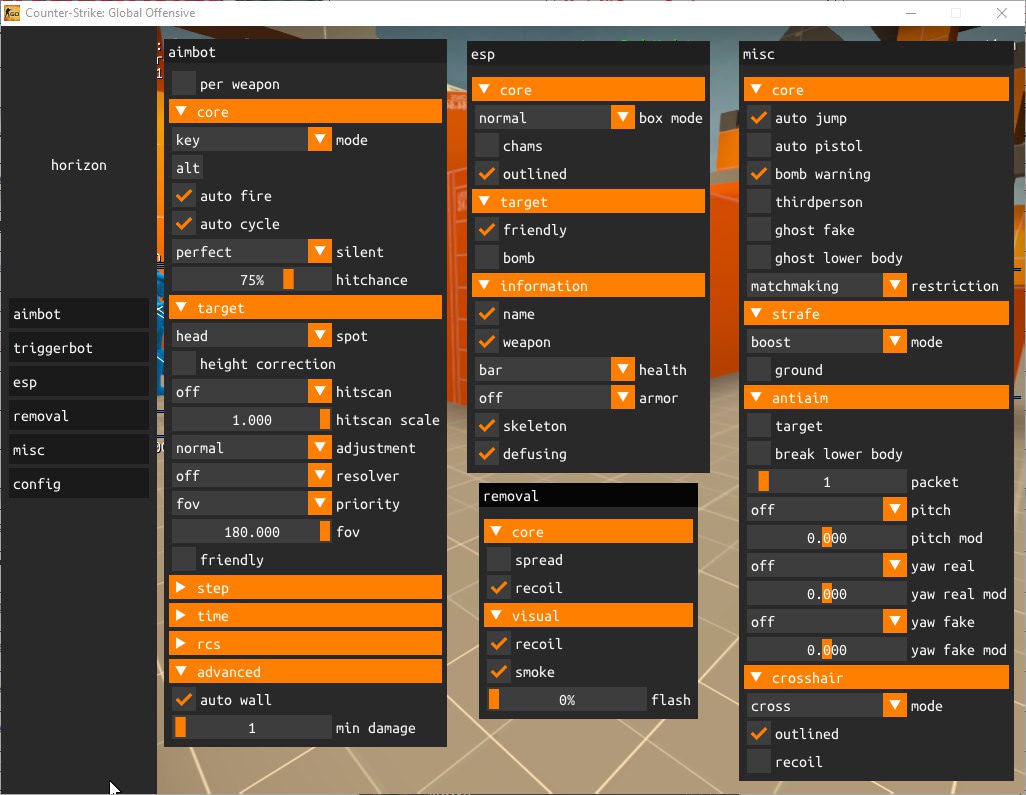Open the pitch dropdown
Screen dimensions: 1026x795
(827, 510)
